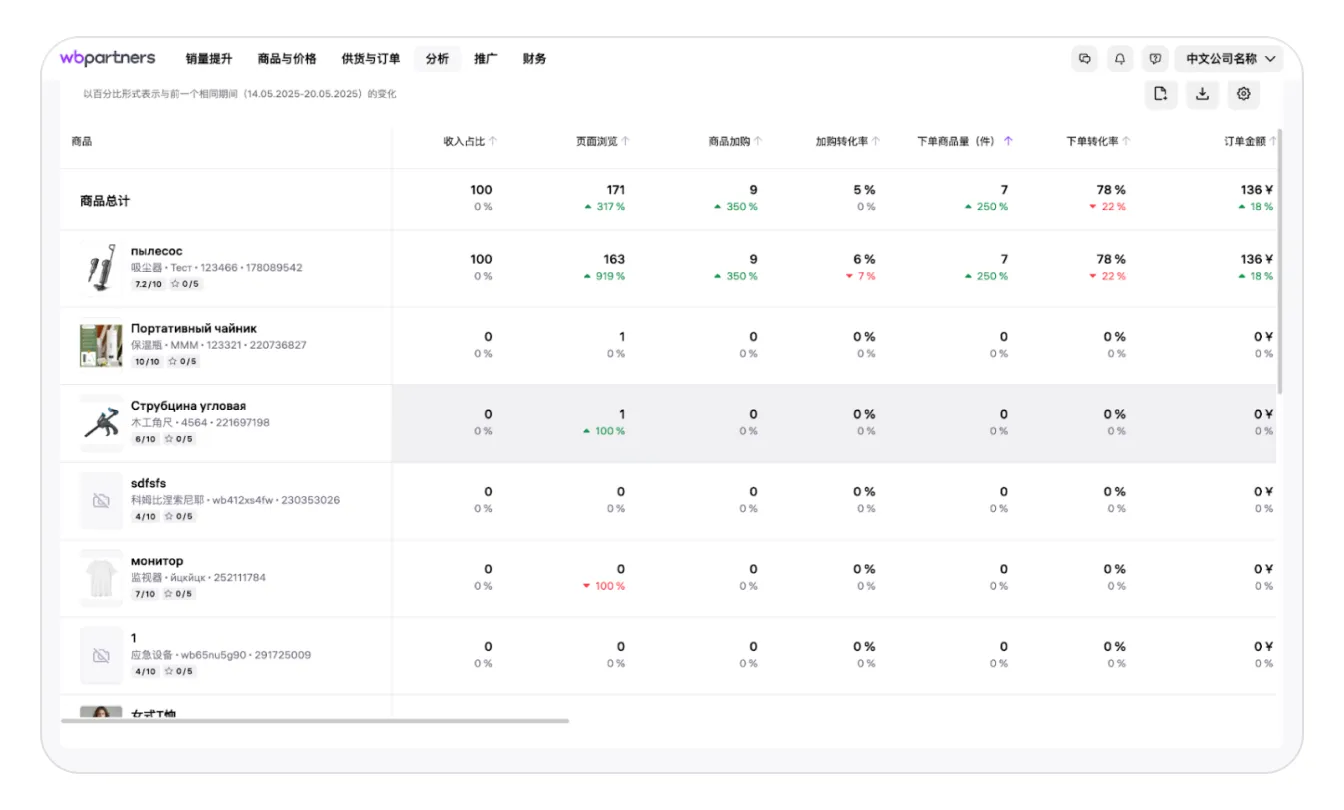Open the Портативный чайник product link
1344x810 pixels.
[193, 328]
